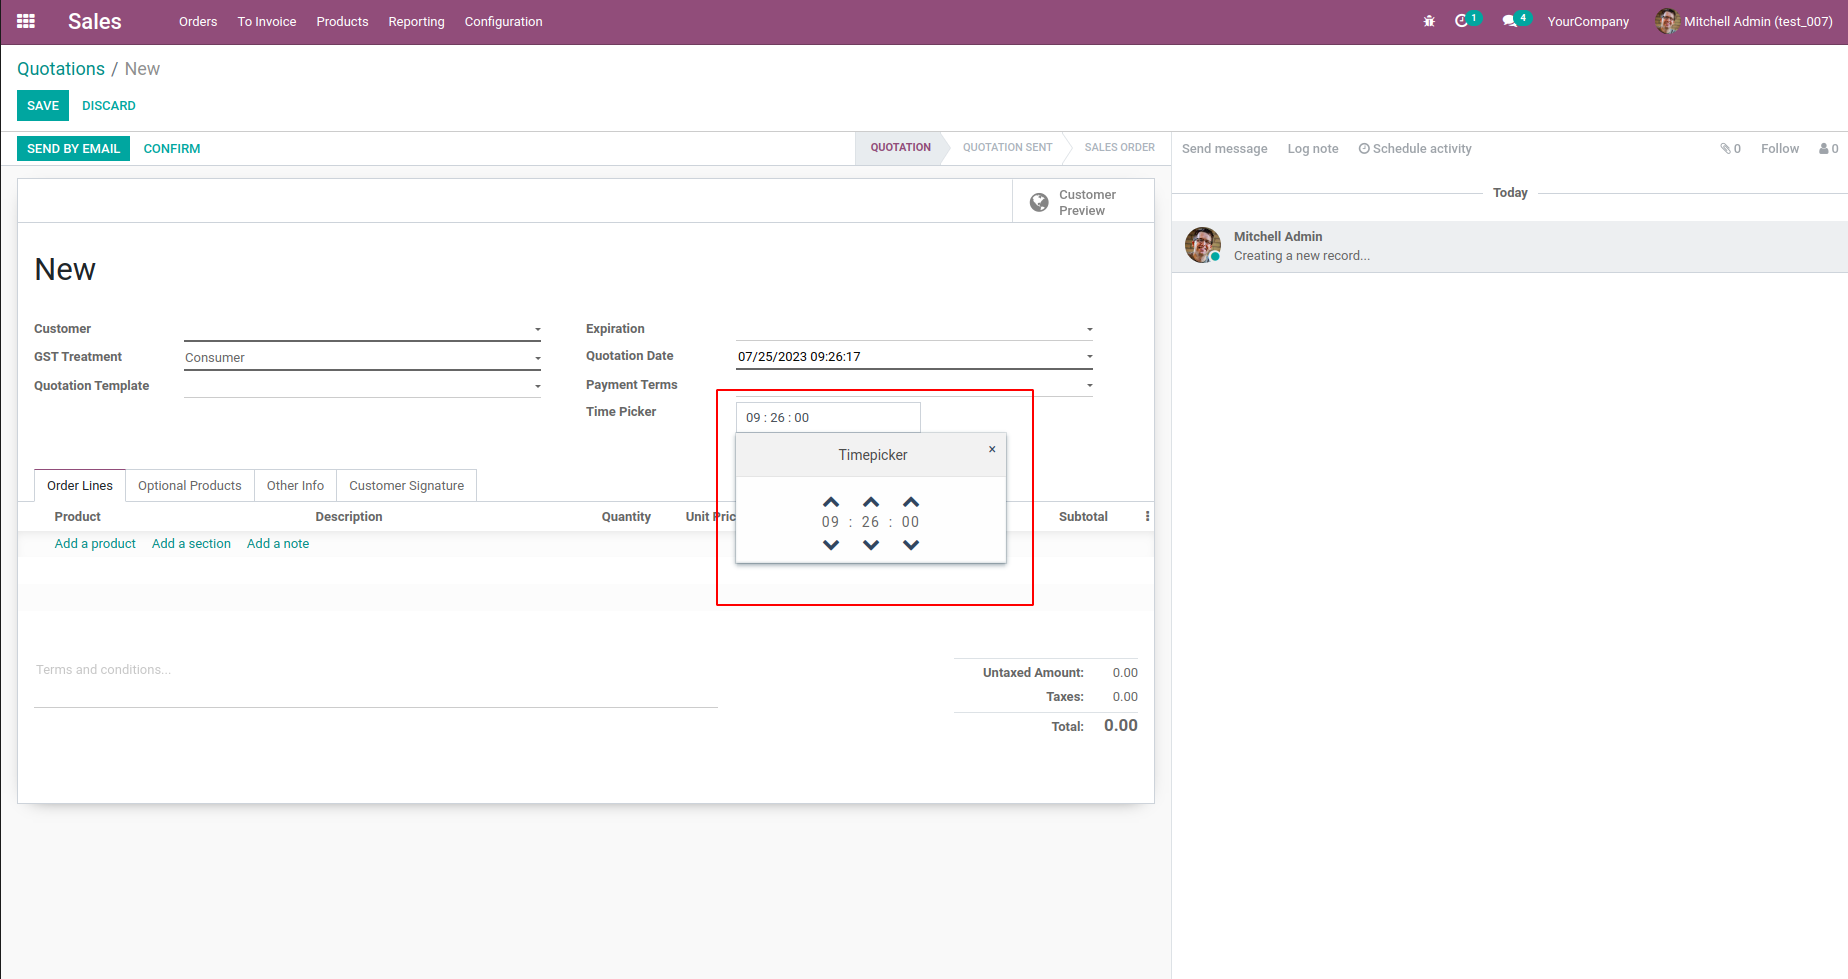The width and height of the screenshot is (1848, 979).
Task: Click the Sales app title
Action: coord(95,21)
